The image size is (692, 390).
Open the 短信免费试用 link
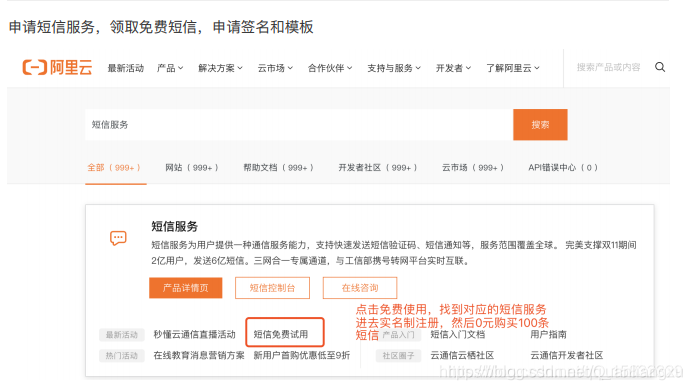281,334
